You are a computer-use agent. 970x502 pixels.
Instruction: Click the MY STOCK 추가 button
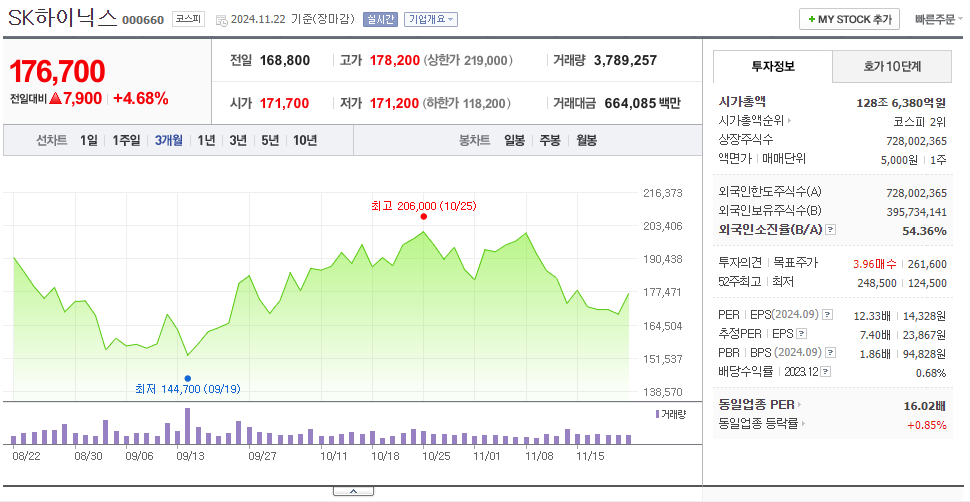pyautogui.click(x=849, y=19)
